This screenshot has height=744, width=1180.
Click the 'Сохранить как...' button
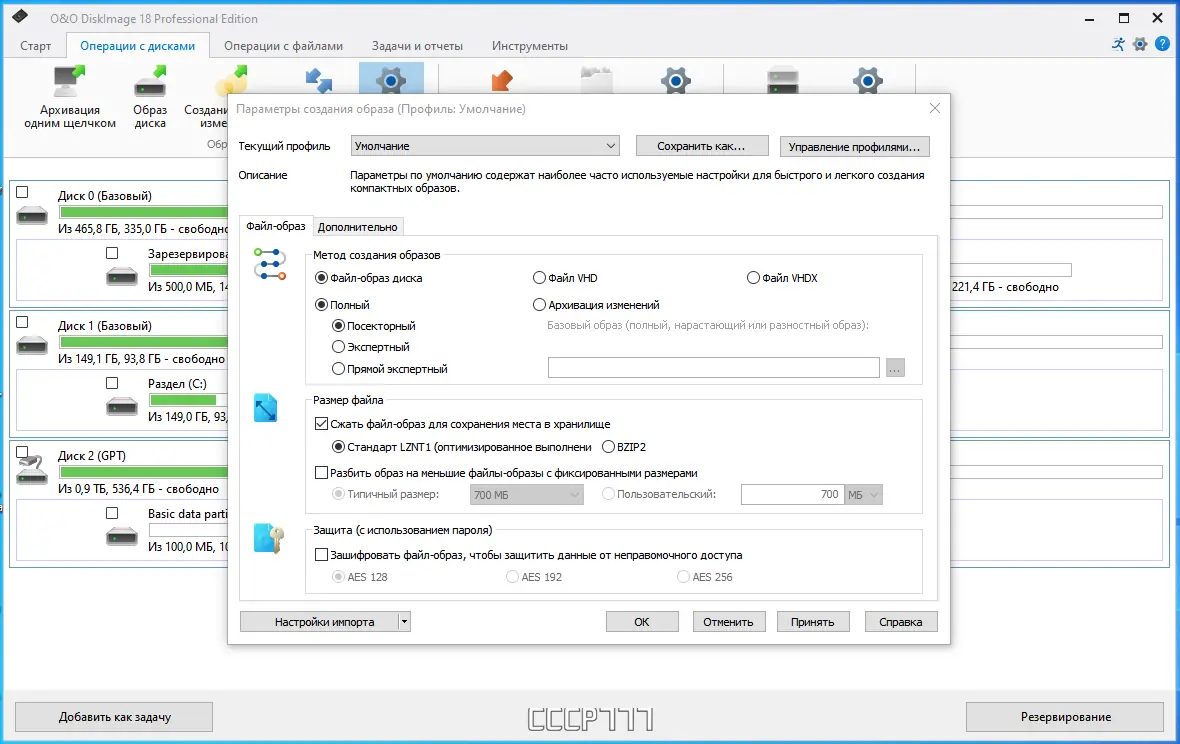(701, 146)
